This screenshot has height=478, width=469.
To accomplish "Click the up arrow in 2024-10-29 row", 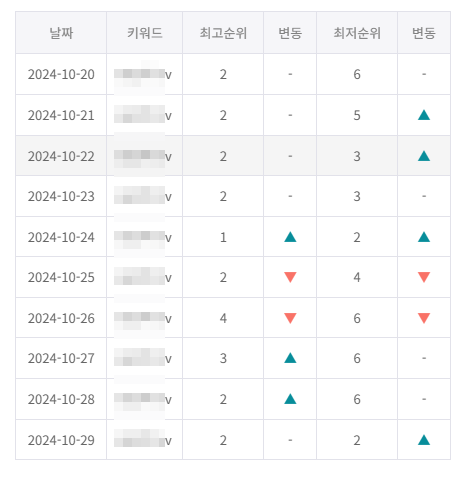I will click(424, 440).
